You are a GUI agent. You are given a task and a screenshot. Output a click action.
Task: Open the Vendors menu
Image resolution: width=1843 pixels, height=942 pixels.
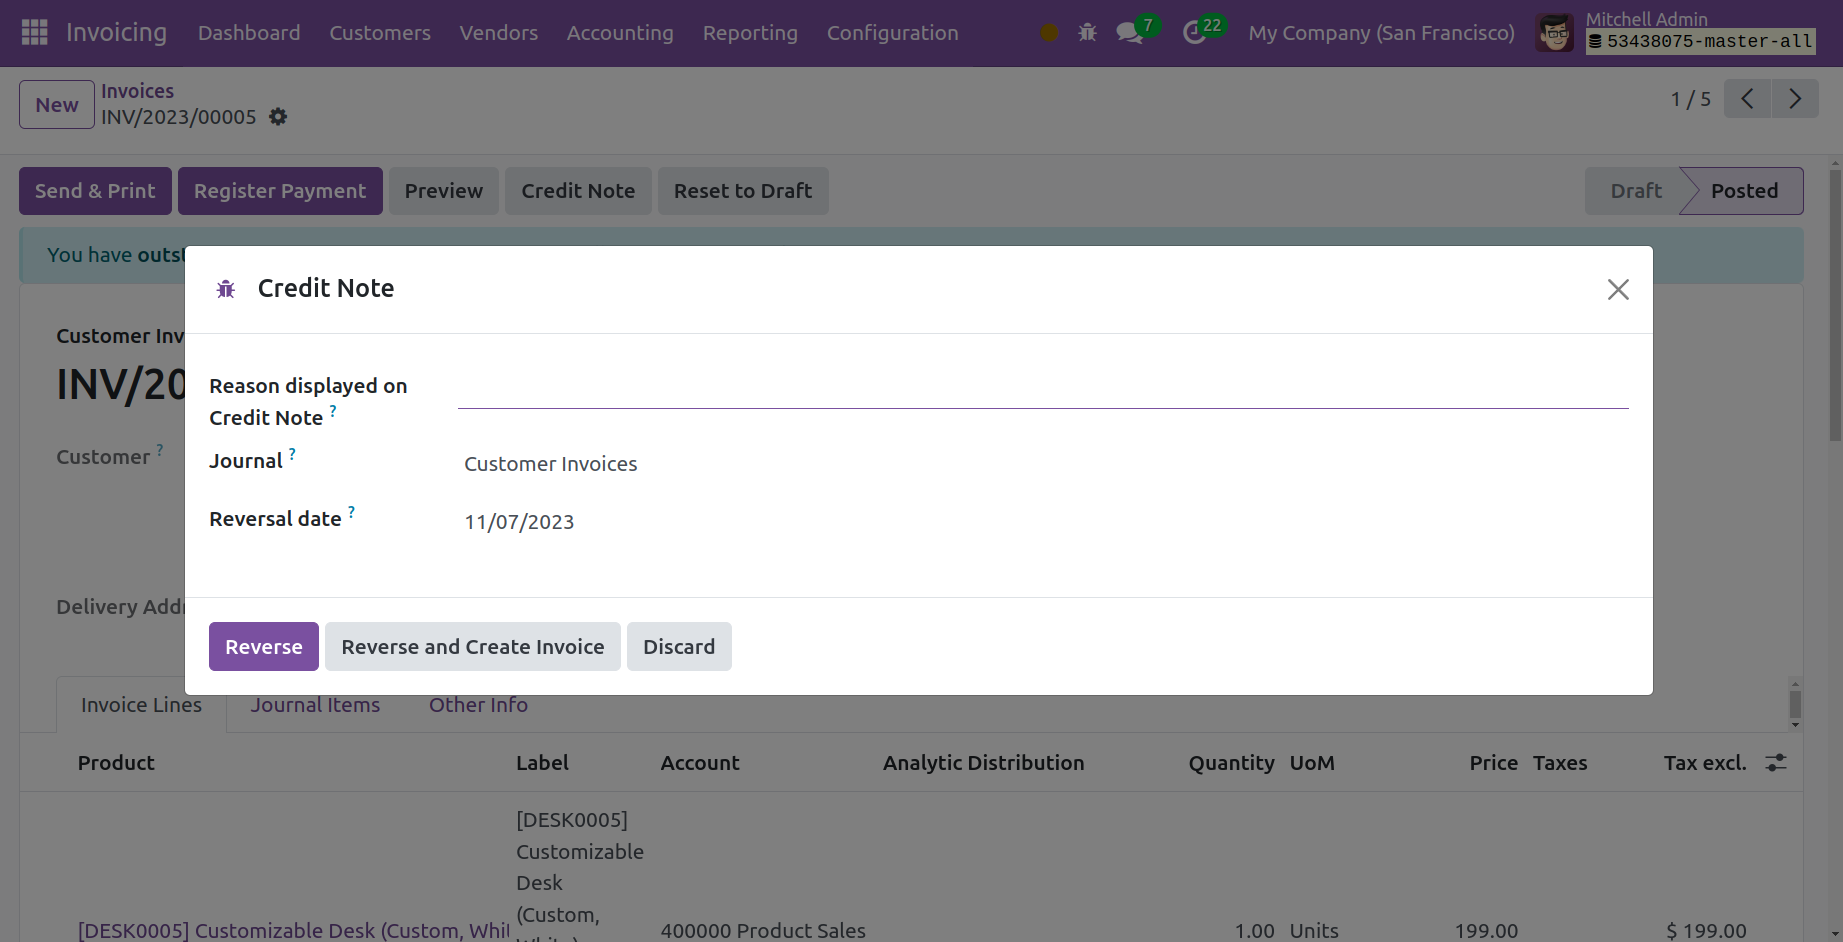[x=499, y=33]
